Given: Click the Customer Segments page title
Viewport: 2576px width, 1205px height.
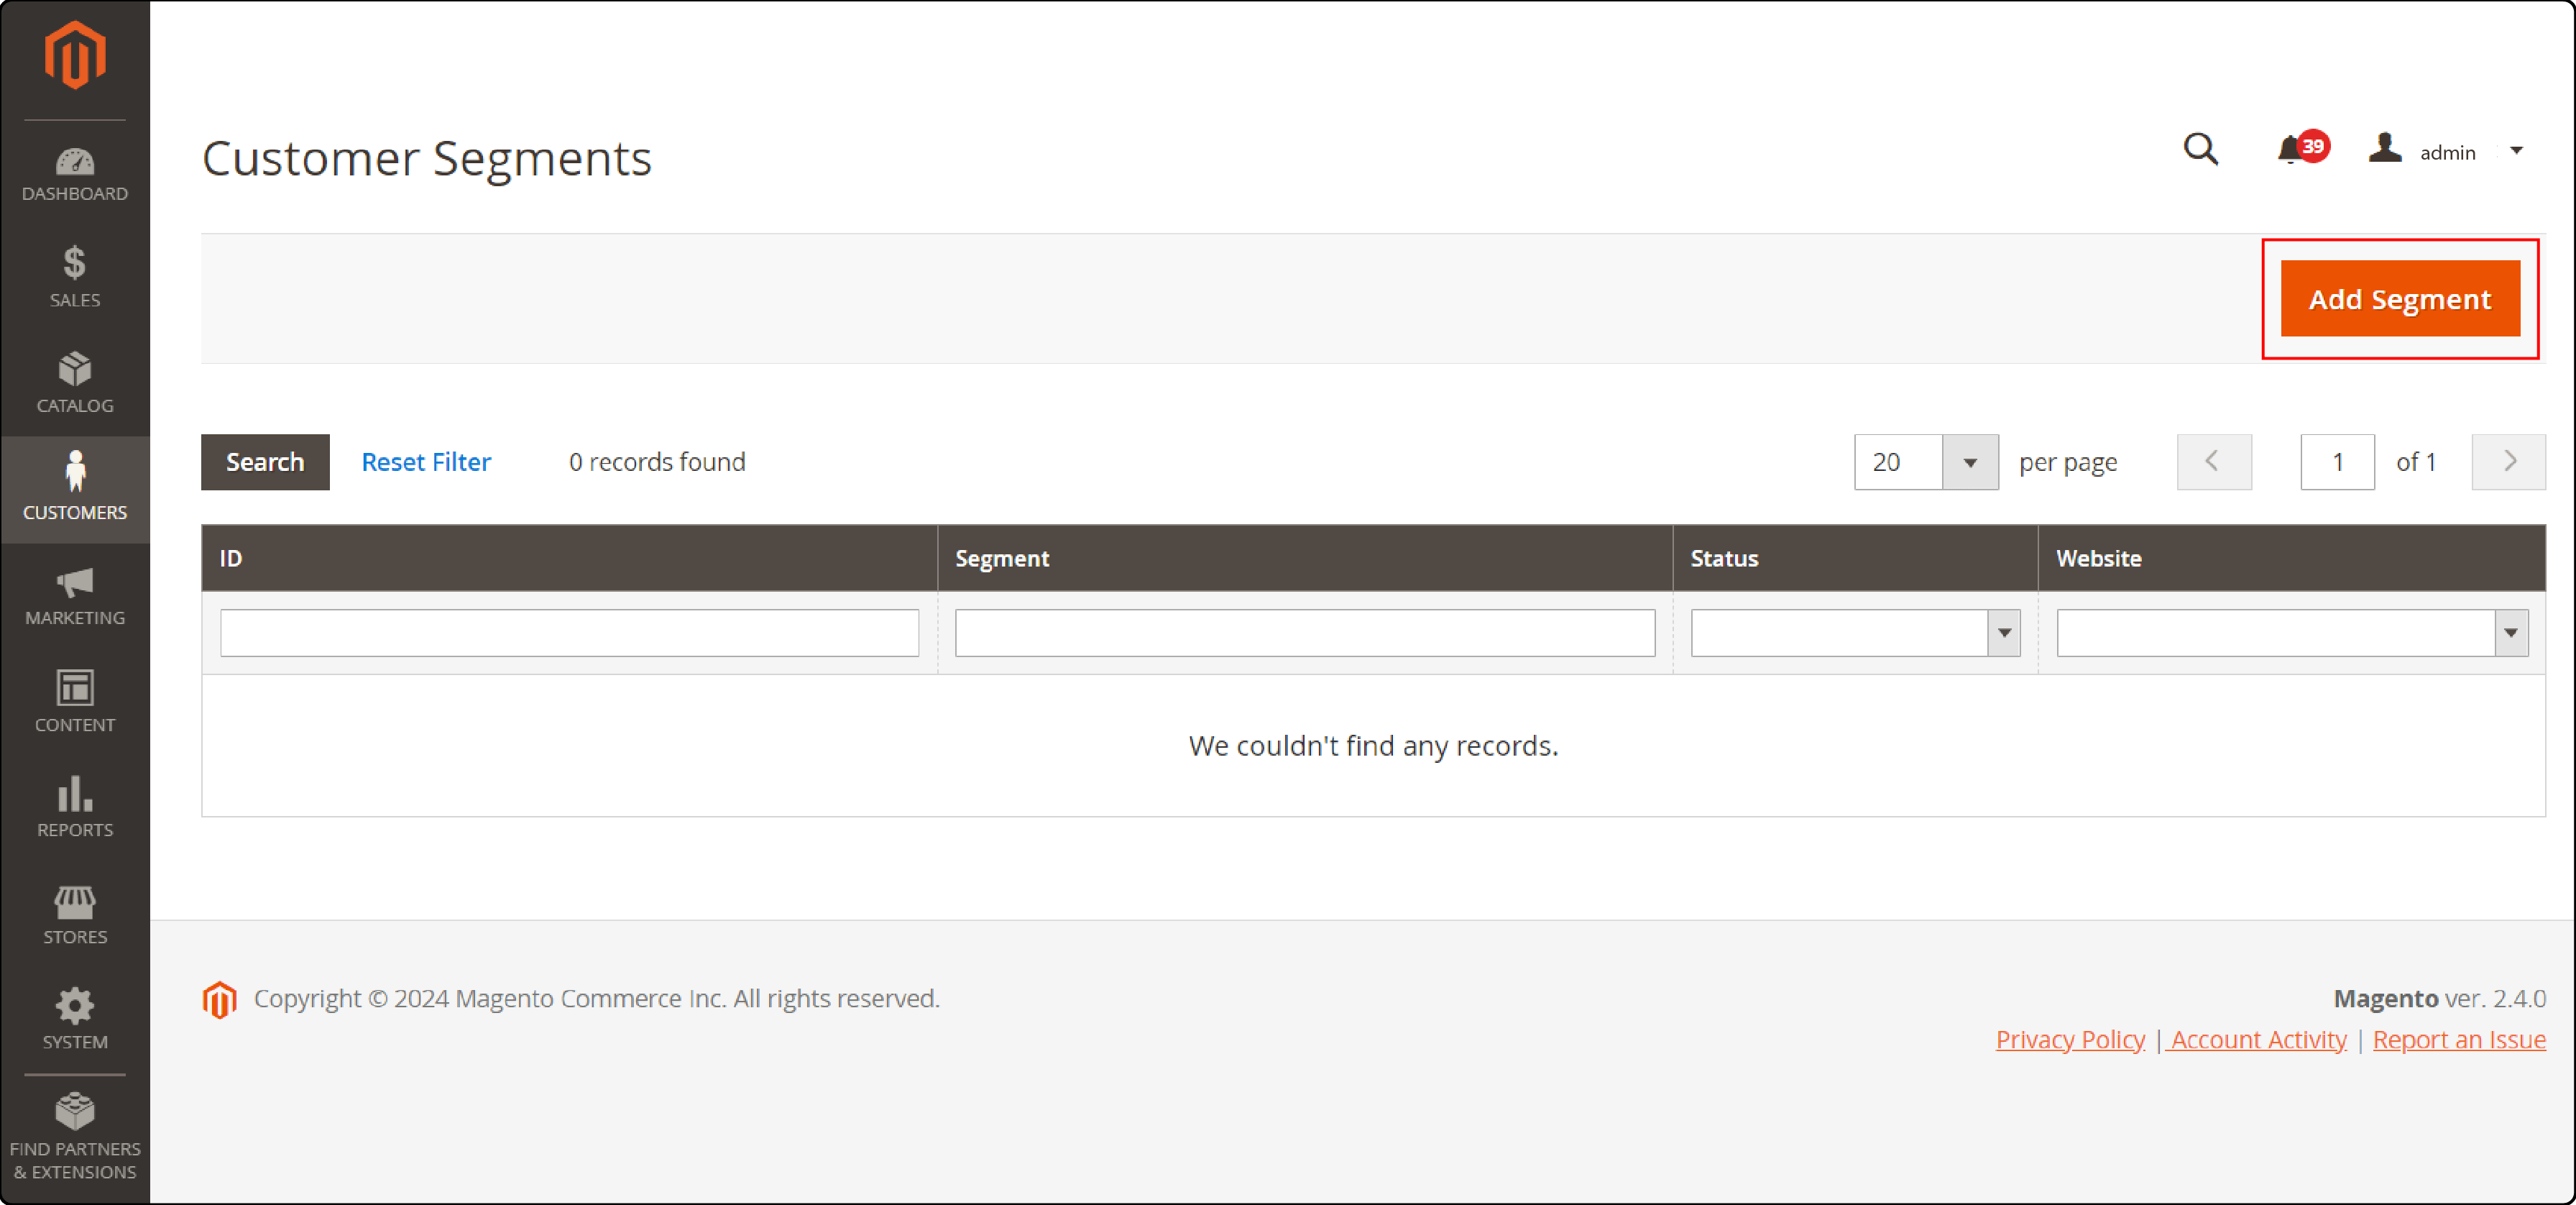Looking at the screenshot, I should click(x=427, y=158).
